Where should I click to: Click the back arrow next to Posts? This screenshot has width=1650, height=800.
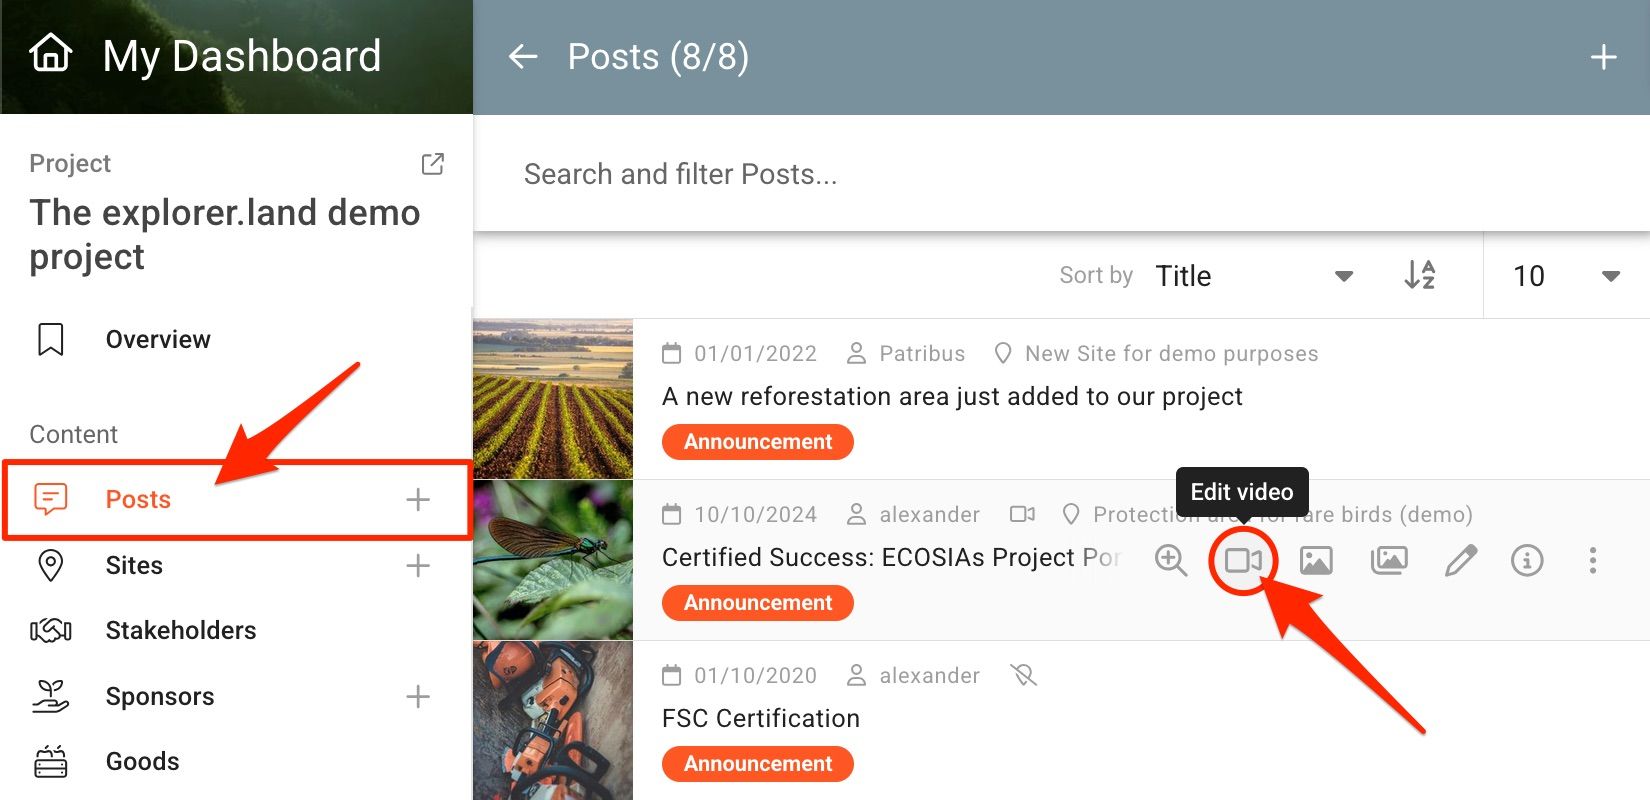523,57
